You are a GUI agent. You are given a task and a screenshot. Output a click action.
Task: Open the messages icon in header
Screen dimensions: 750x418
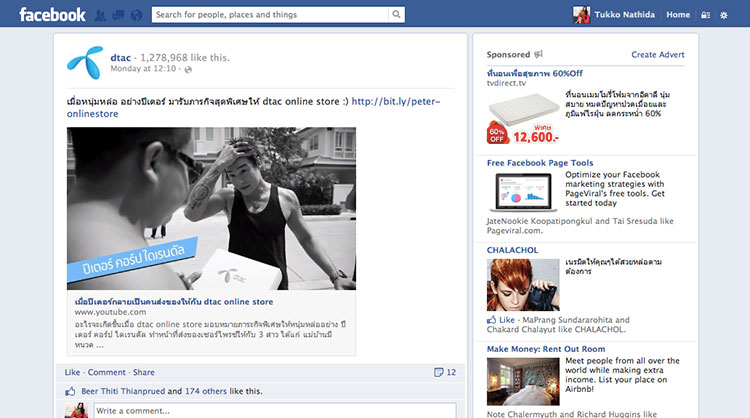point(118,15)
